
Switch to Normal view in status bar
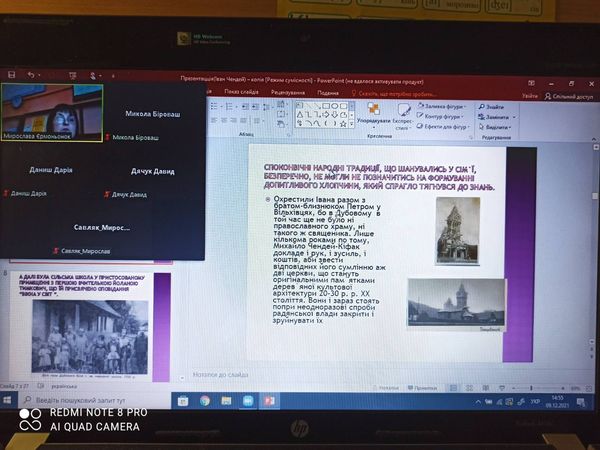pos(453,388)
